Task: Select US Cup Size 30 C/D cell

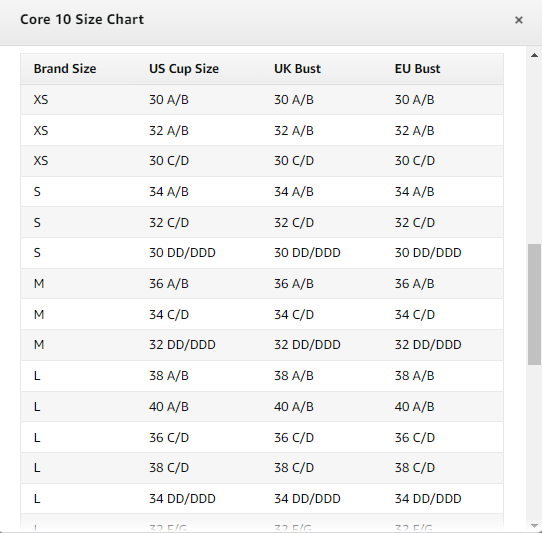Action: point(169,161)
